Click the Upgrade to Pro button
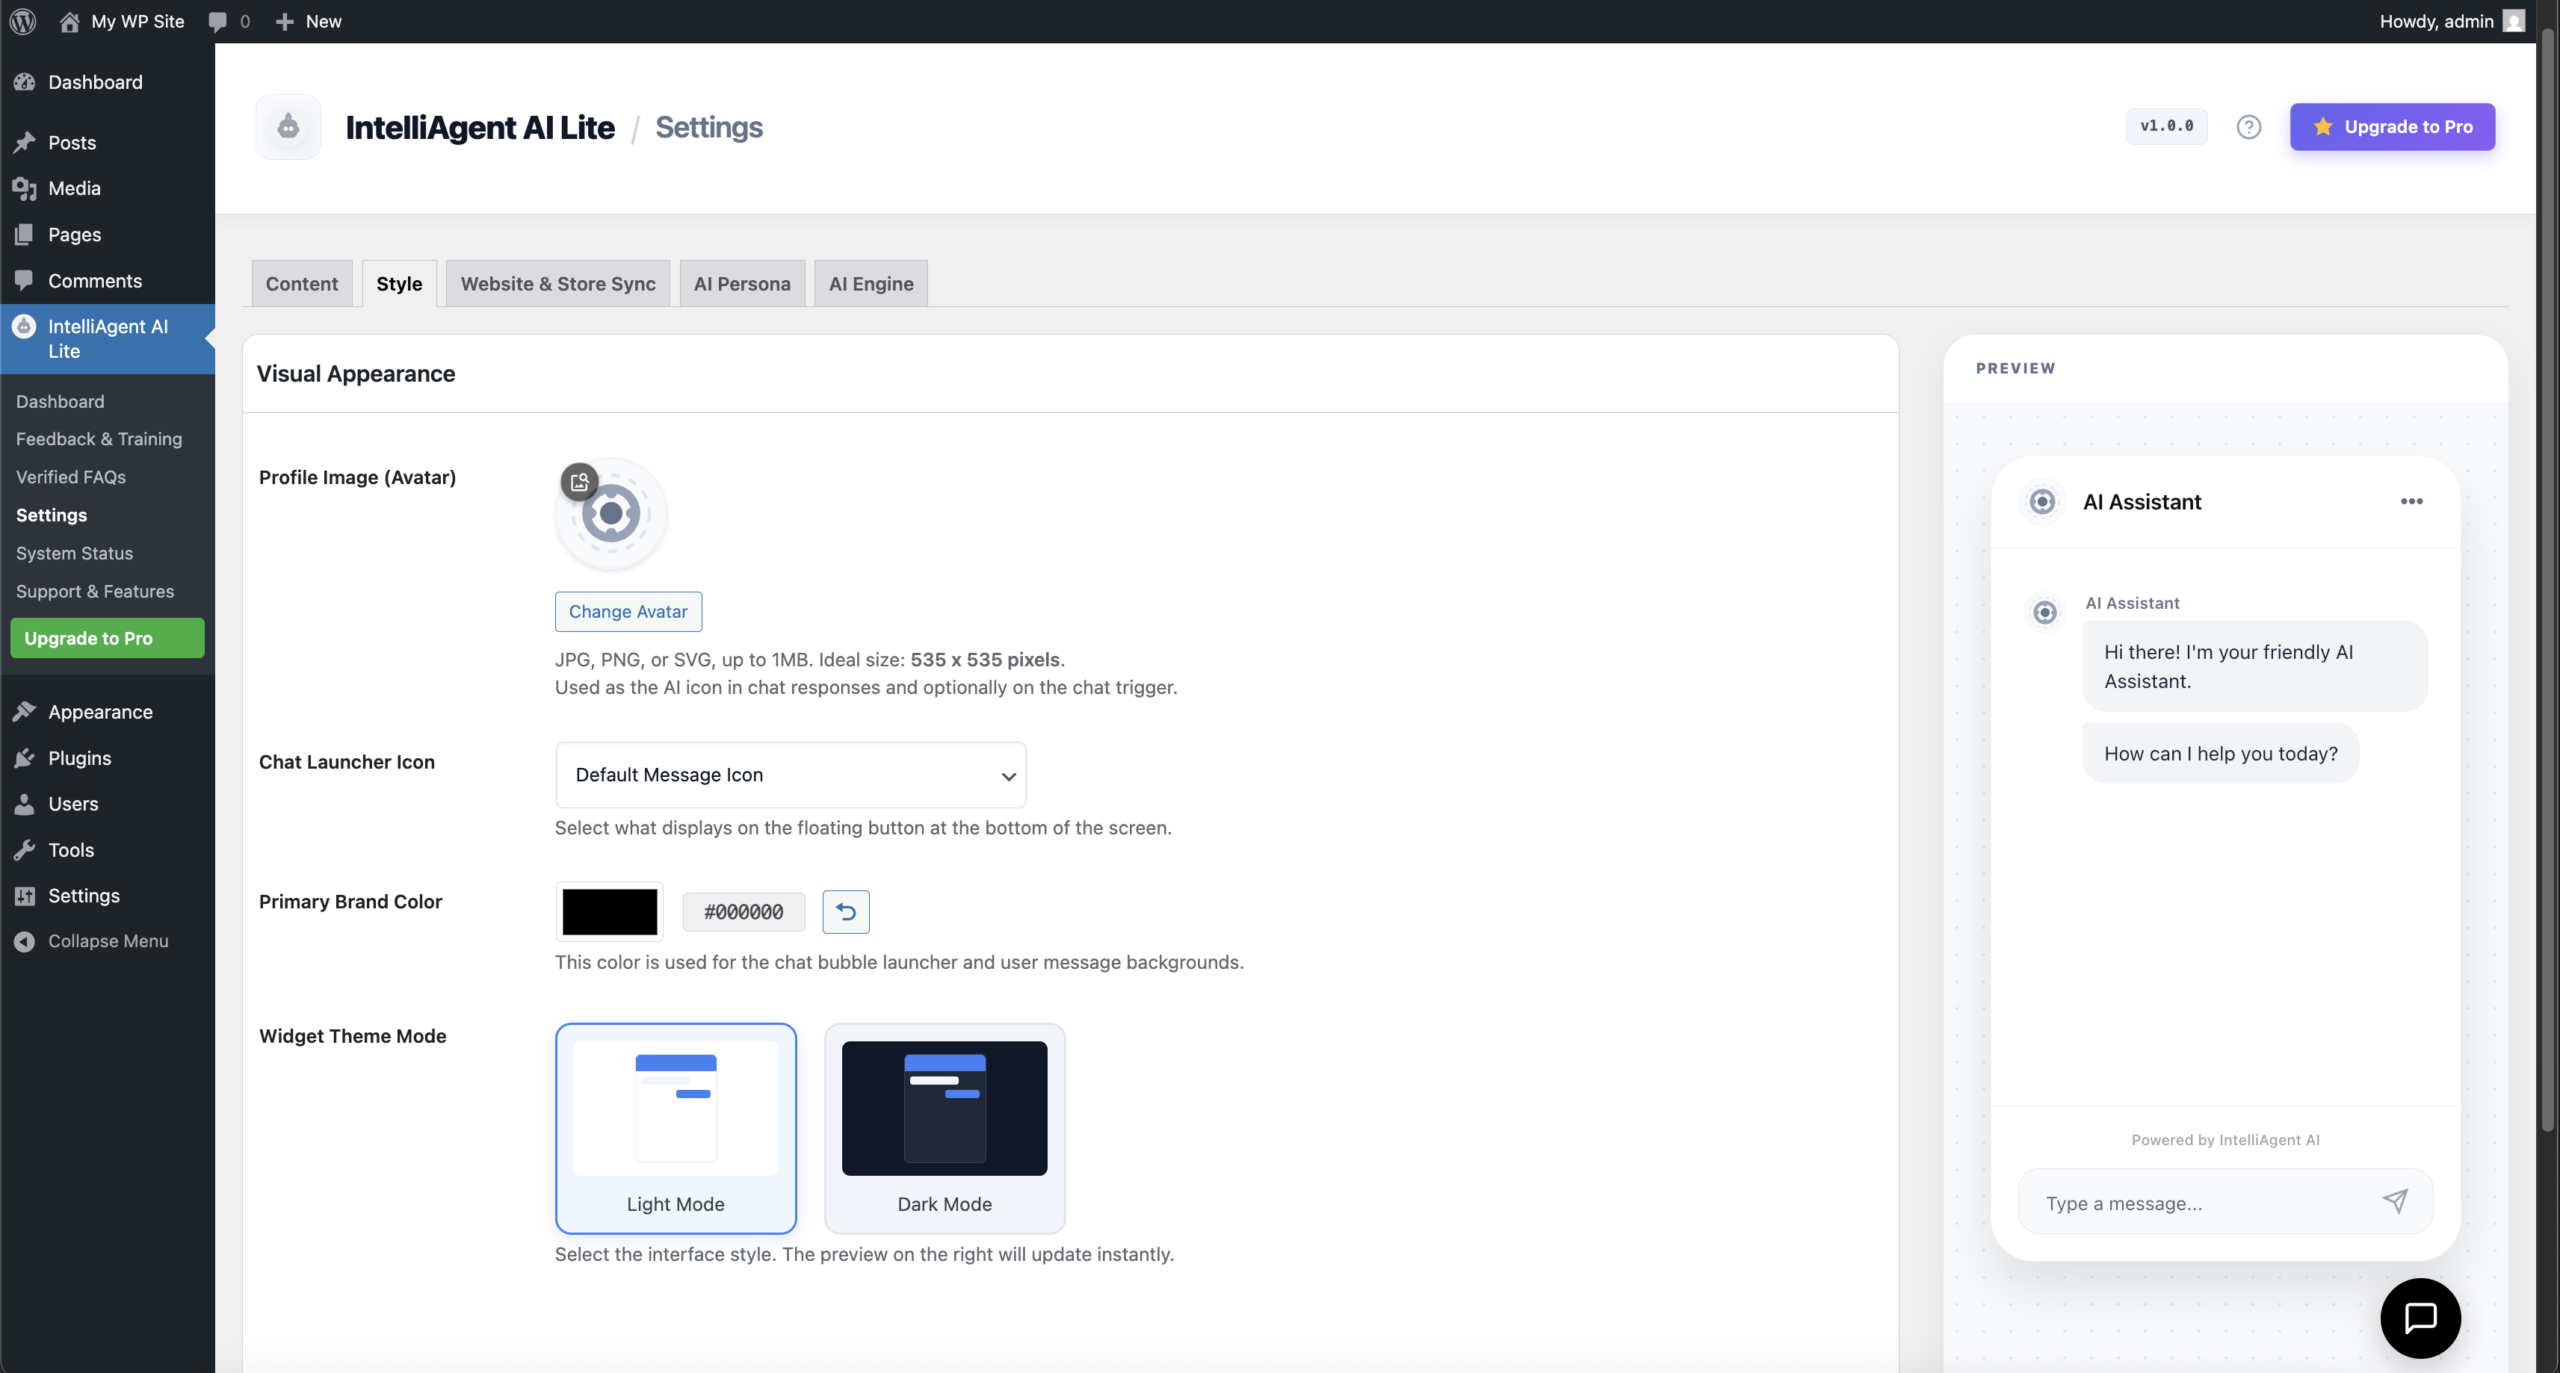This screenshot has width=2560, height=1373. click(2392, 126)
